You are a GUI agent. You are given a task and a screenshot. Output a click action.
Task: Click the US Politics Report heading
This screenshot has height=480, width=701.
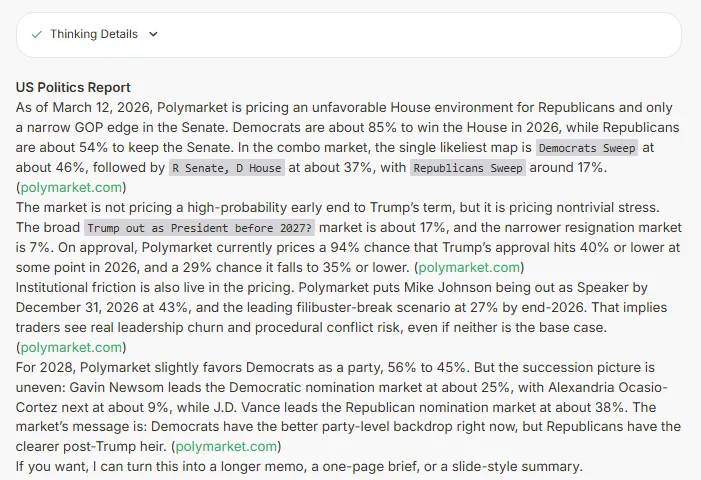[73, 88]
